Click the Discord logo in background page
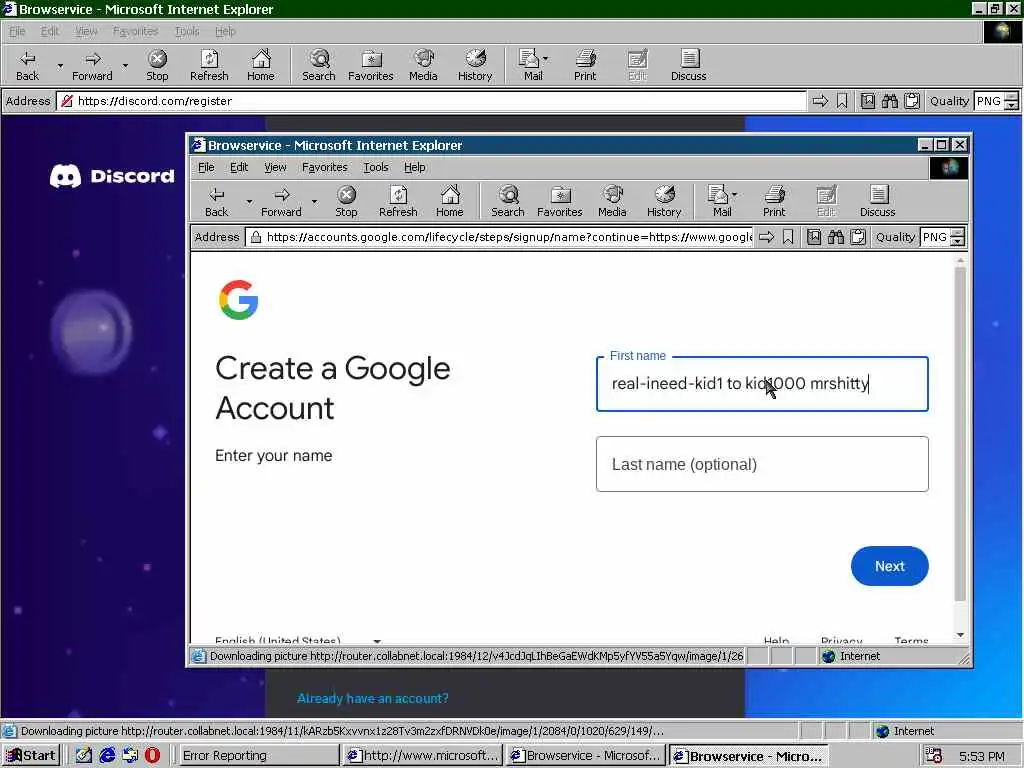Image resolution: width=1024 pixels, height=768 pixels. [112, 176]
